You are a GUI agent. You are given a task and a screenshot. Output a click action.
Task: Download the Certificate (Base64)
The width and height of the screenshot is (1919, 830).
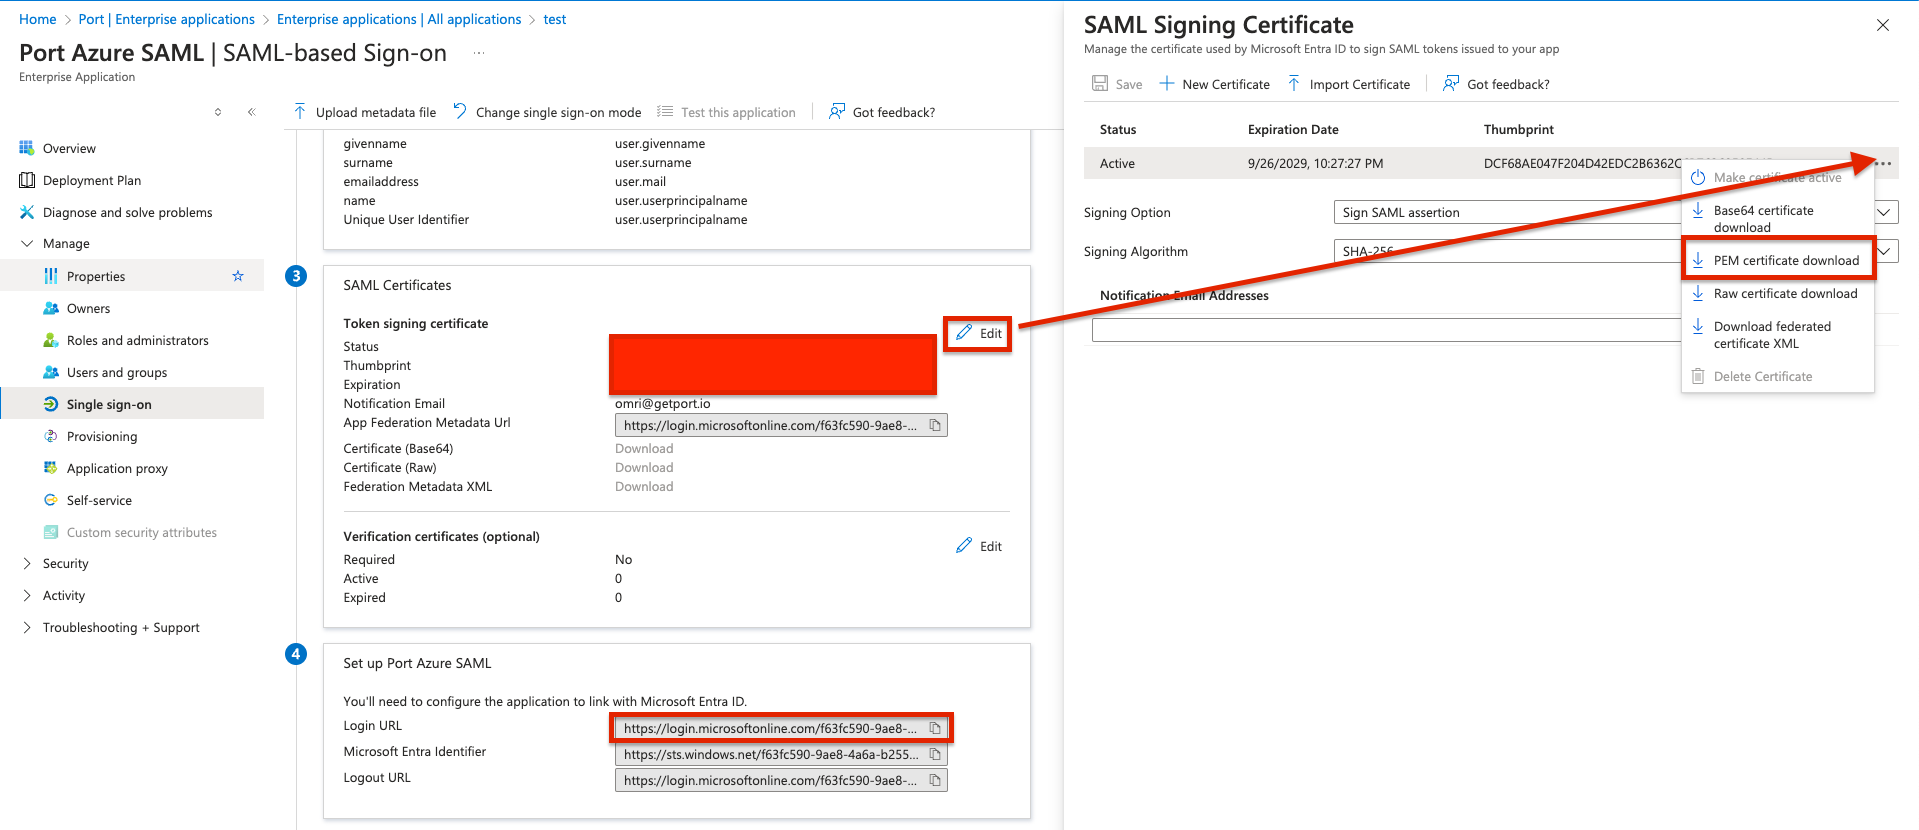[x=644, y=448]
